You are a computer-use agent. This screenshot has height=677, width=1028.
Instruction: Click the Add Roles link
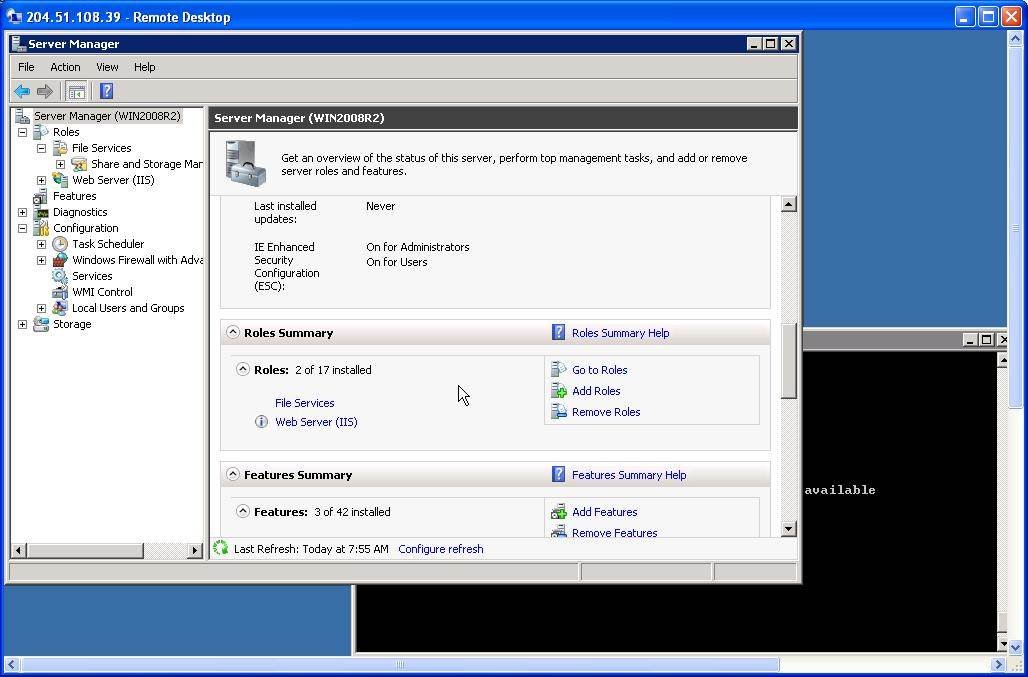(x=596, y=391)
